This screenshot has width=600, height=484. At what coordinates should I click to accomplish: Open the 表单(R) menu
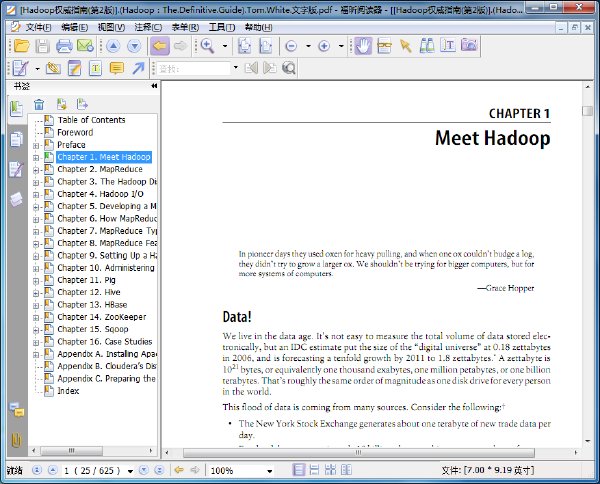click(x=185, y=27)
